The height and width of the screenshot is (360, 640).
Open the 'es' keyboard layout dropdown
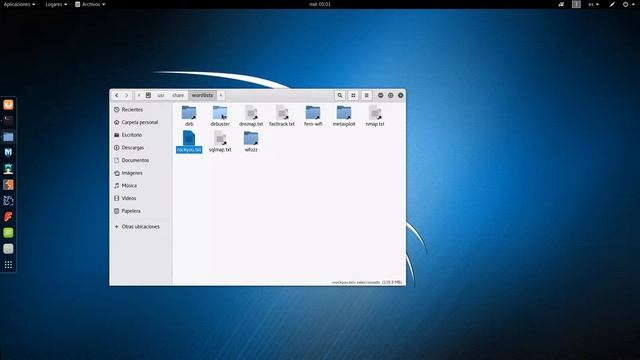[593, 4]
